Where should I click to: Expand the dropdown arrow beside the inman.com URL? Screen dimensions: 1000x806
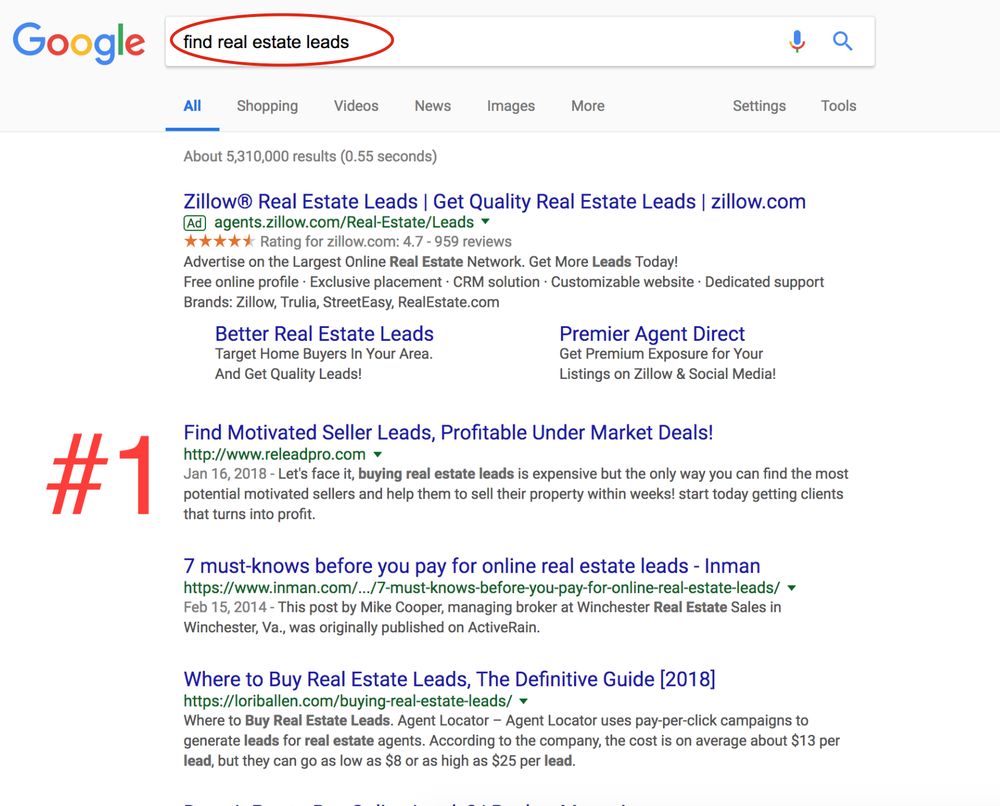coord(791,588)
